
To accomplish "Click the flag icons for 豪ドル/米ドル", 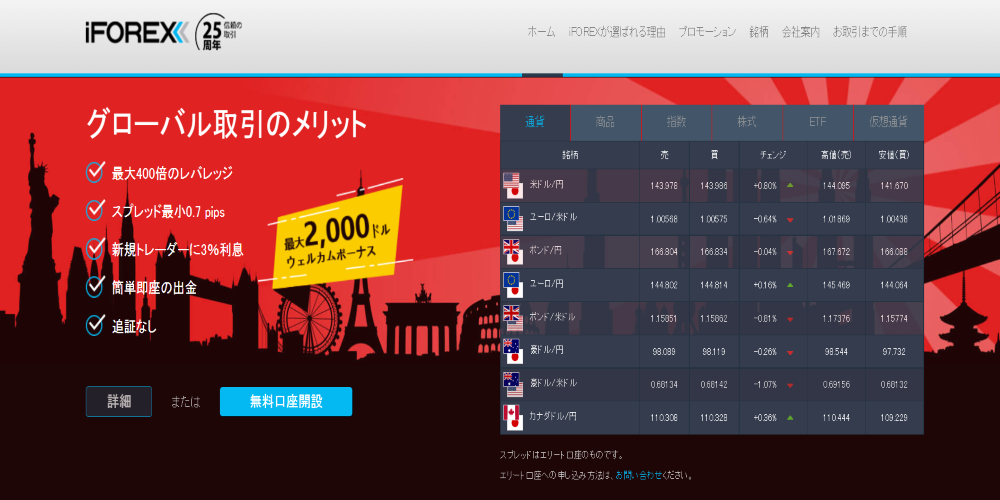I will click(x=513, y=385).
